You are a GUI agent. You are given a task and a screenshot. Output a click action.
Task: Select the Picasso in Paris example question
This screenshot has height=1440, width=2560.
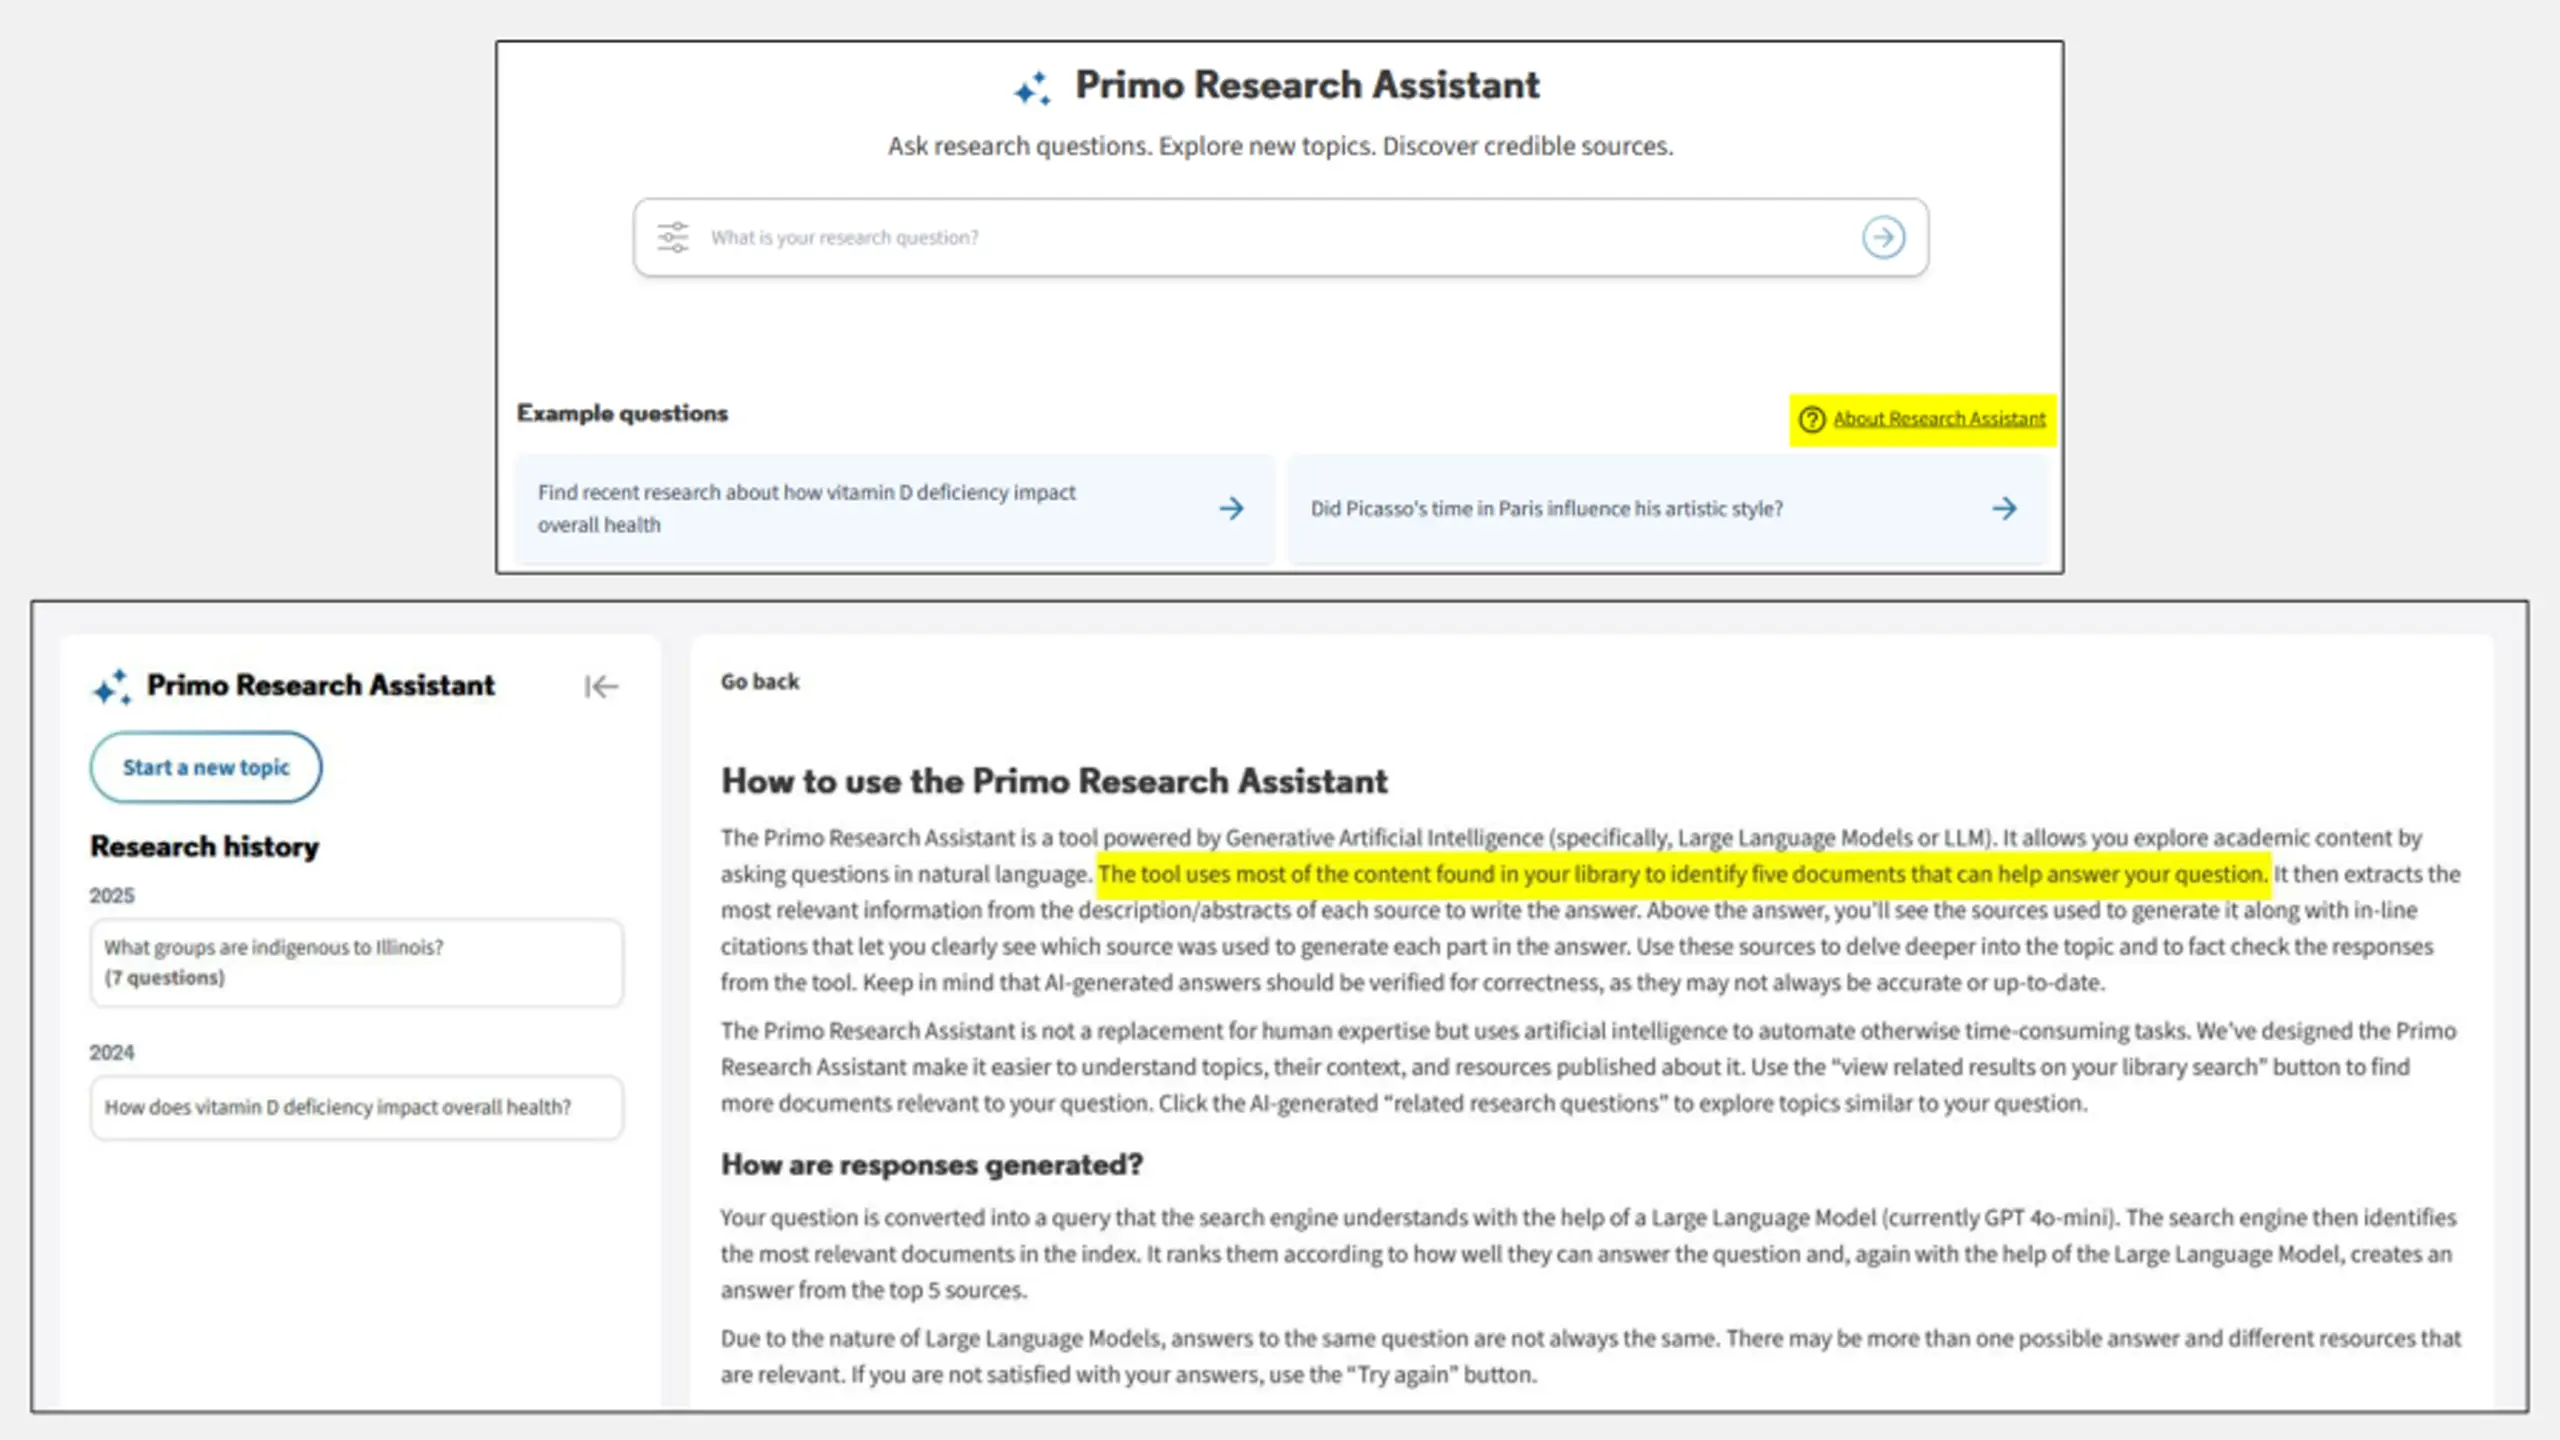[1667, 509]
